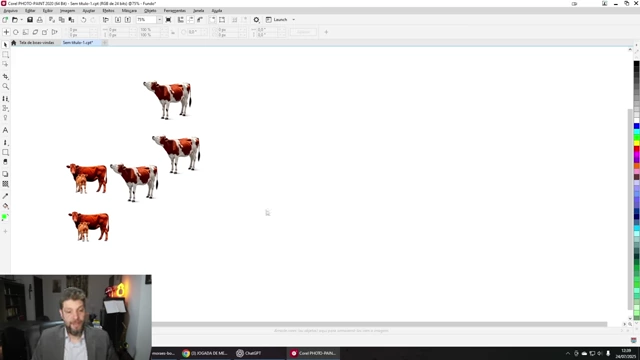
Task: Select the Crop tool in toolbox
Action: [x=5, y=76]
